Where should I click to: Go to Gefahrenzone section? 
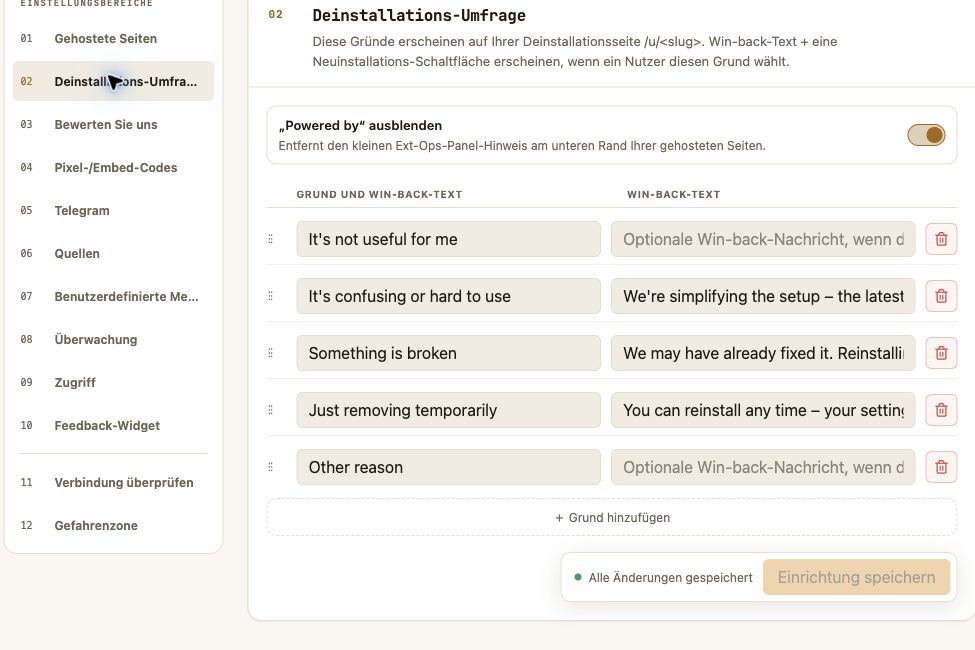113,525
